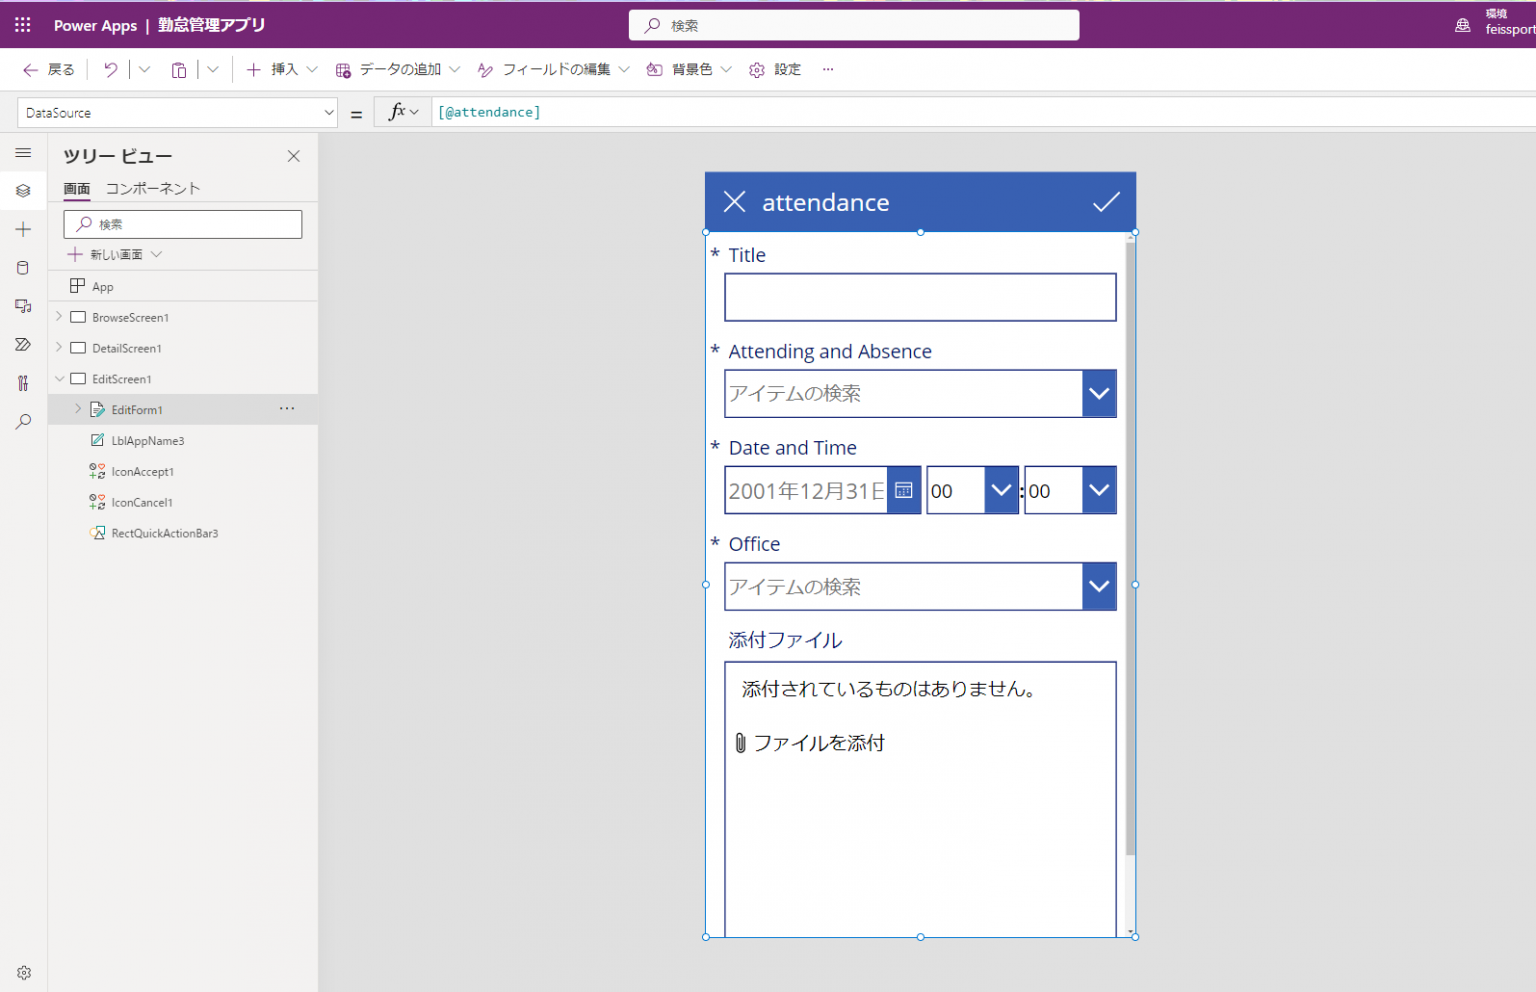
Task: Open the calendar date picker icon
Action: [904, 490]
